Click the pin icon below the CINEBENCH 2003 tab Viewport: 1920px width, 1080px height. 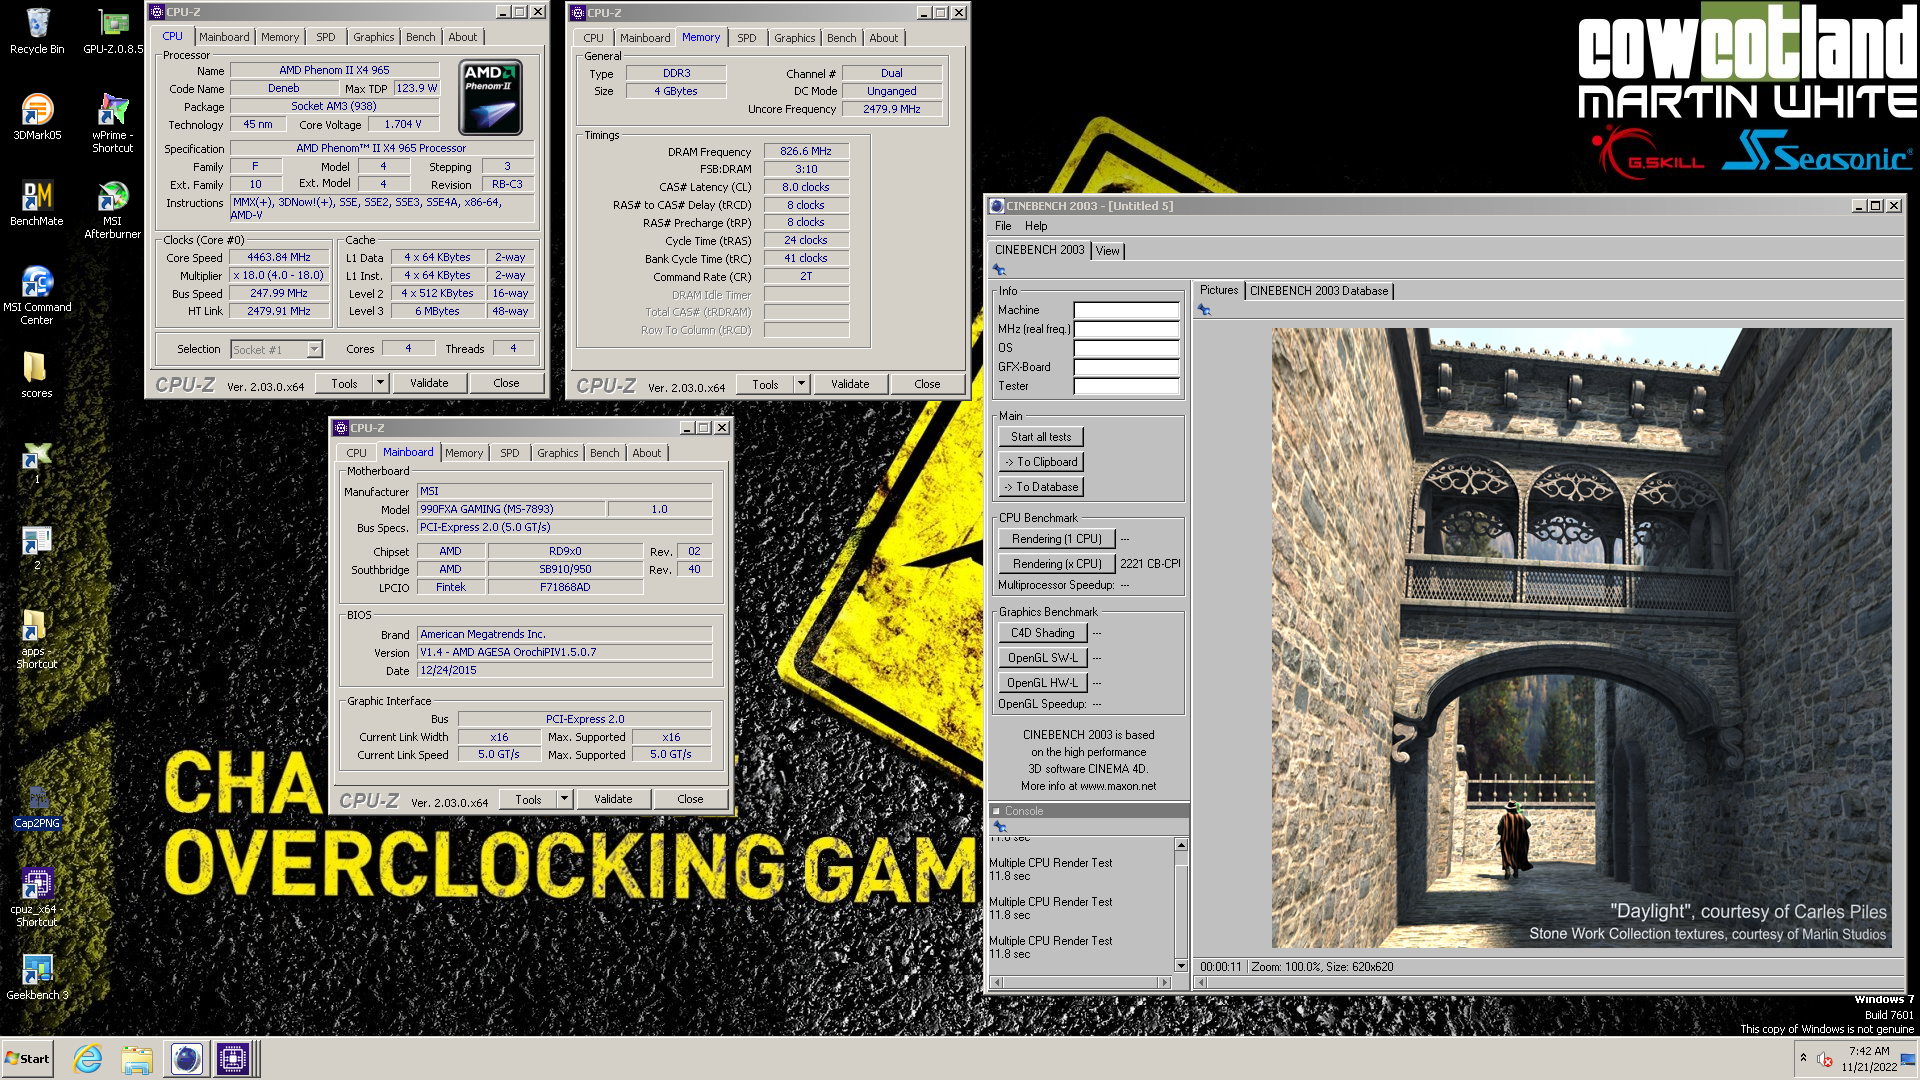[999, 270]
